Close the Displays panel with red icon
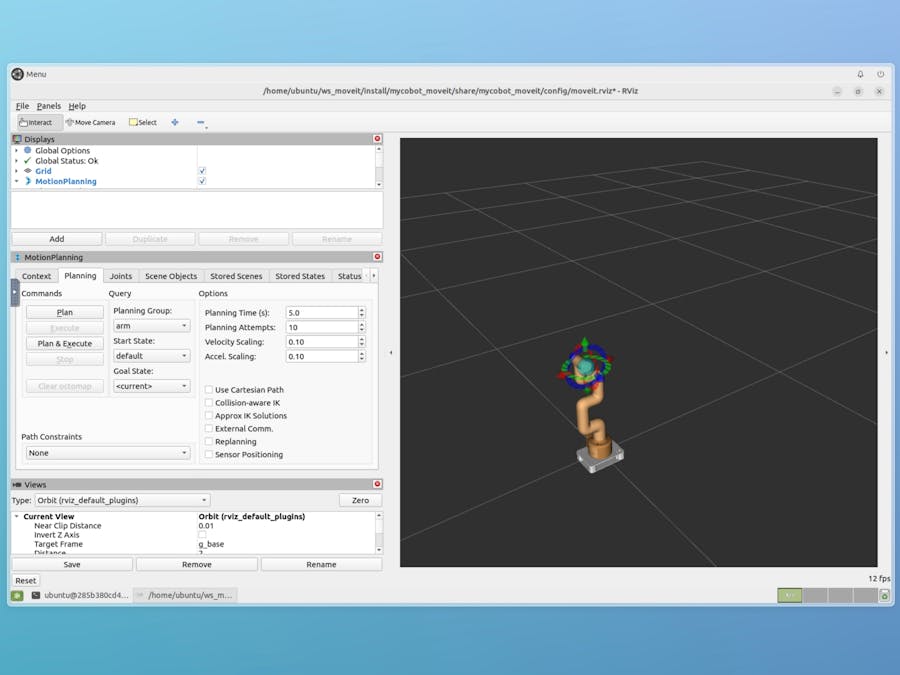The width and height of the screenshot is (900, 675). point(377,139)
